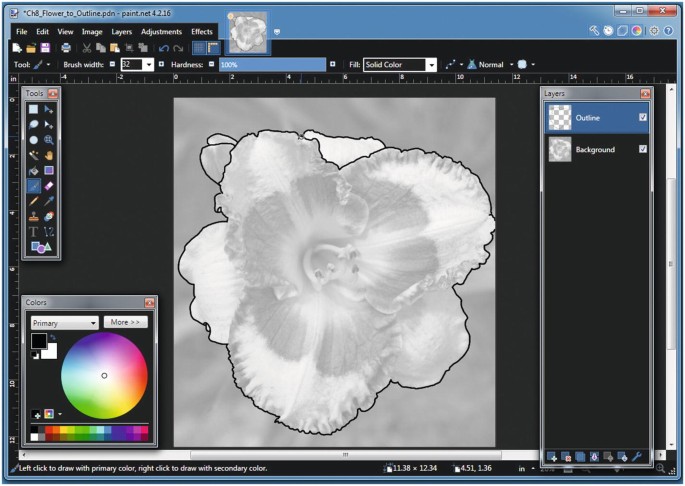Select the Rectangle Select tool

[x=33, y=109]
